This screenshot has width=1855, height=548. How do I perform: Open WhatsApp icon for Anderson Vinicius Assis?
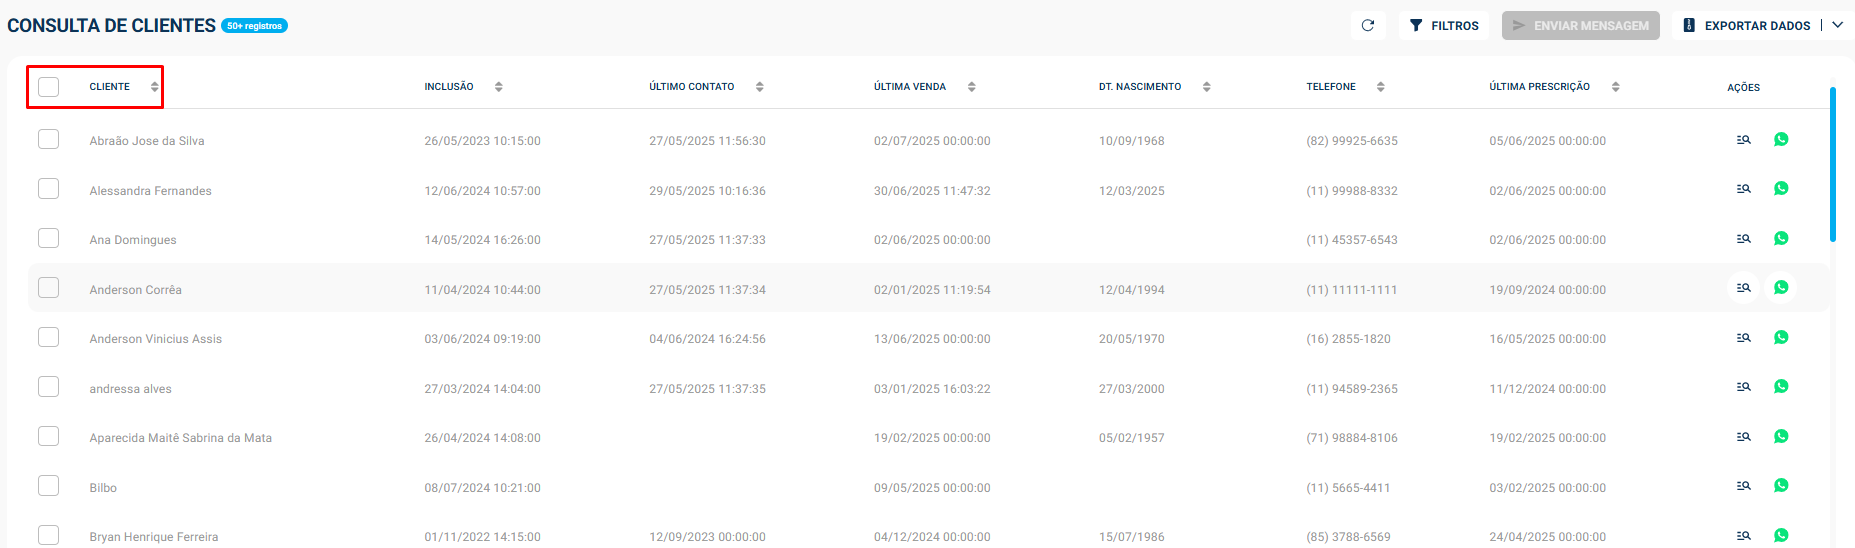[x=1781, y=337]
